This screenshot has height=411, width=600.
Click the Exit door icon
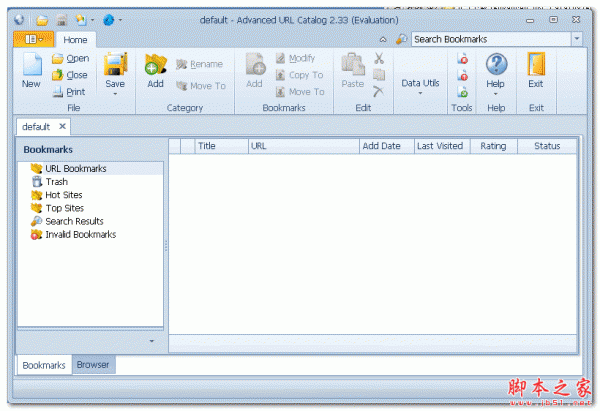click(536, 64)
